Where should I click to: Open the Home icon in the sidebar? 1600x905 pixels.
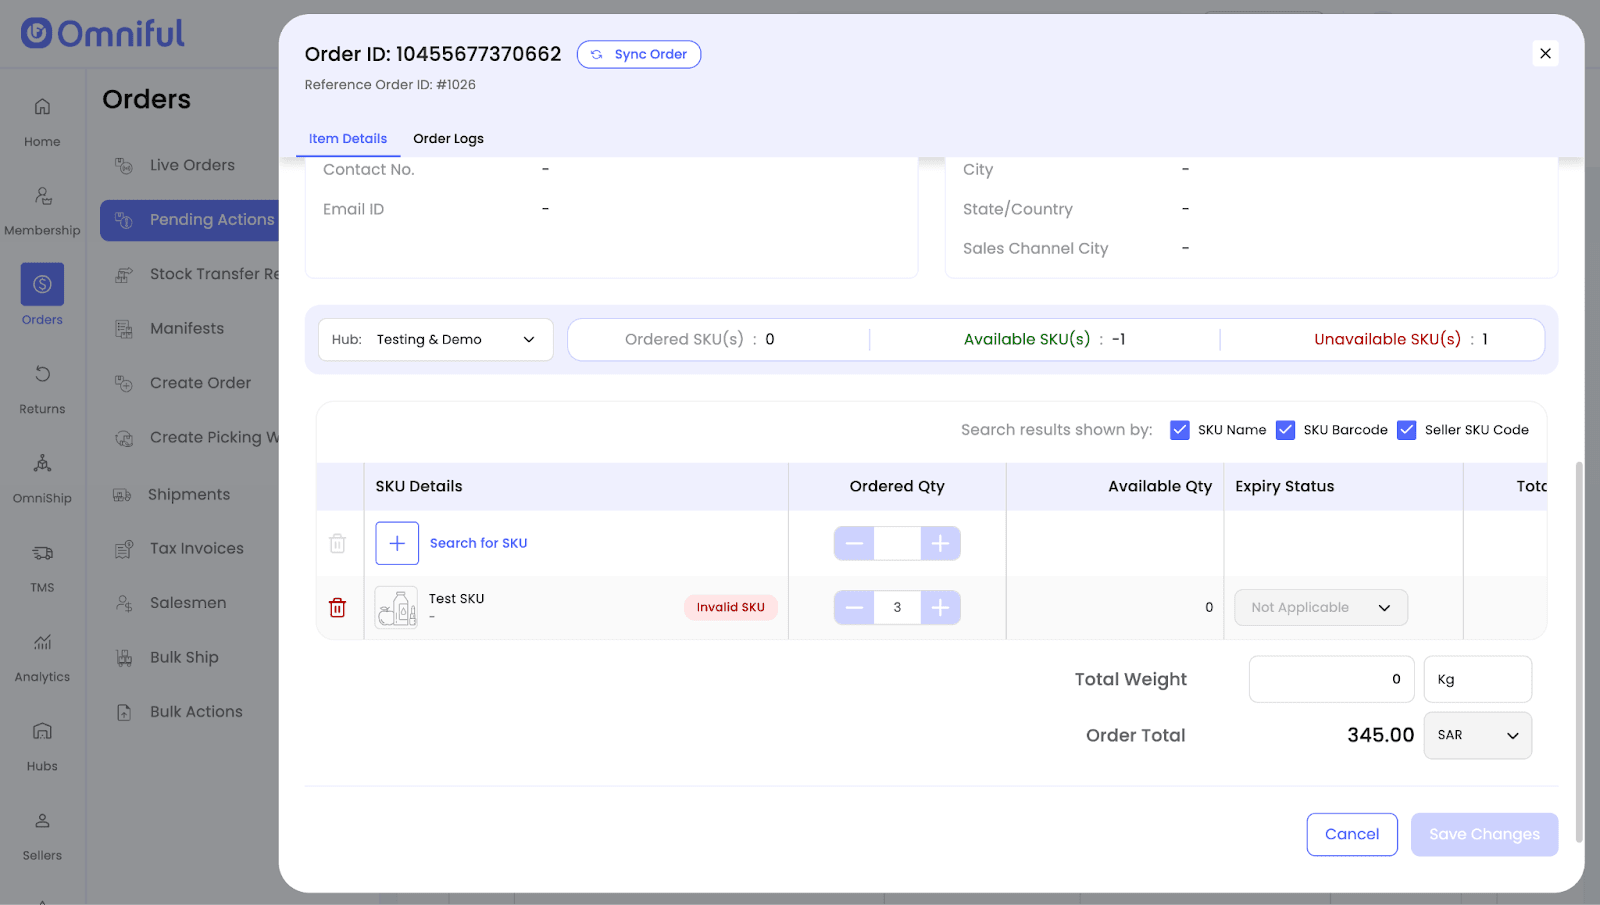(42, 107)
